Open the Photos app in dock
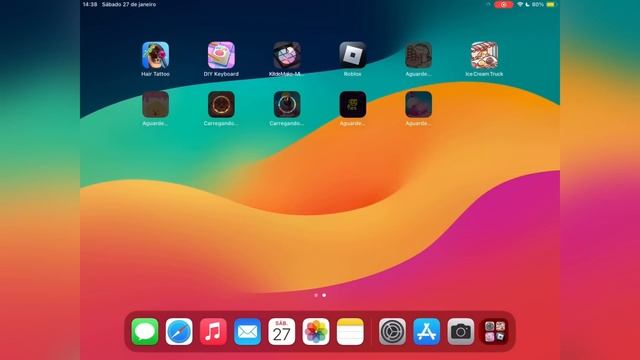The width and height of the screenshot is (640, 360). [x=316, y=331]
